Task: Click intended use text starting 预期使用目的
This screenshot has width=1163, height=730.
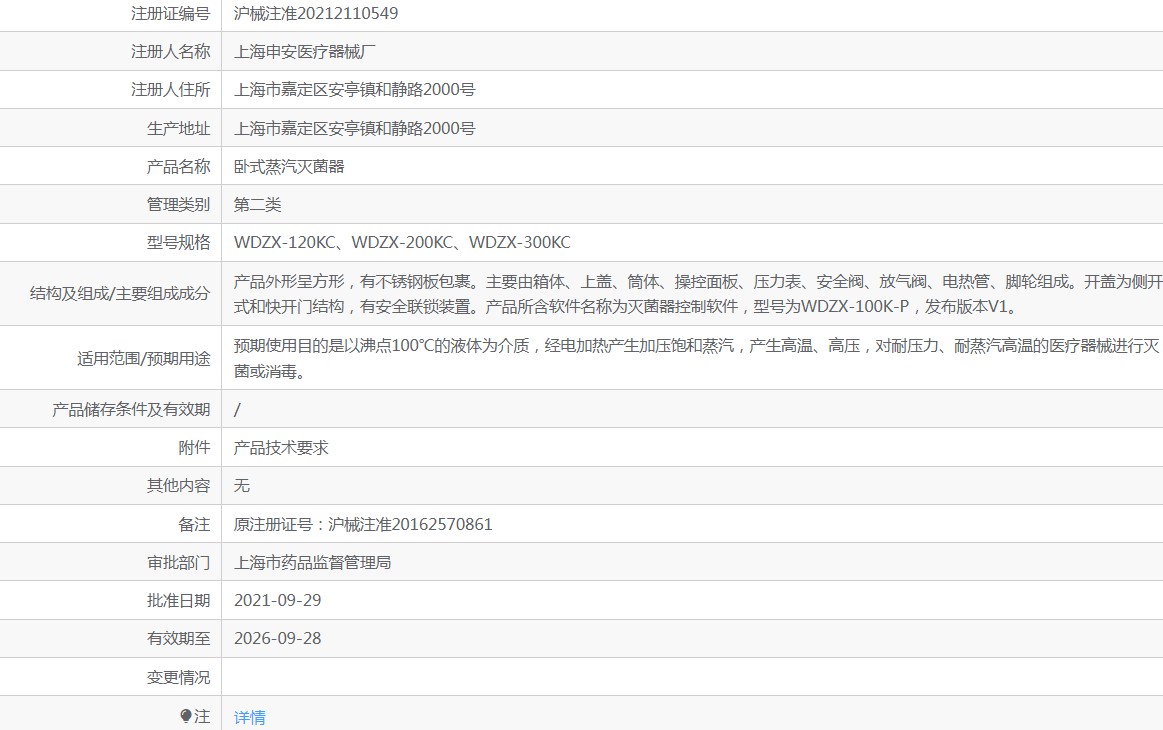Action: coord(696,358)
